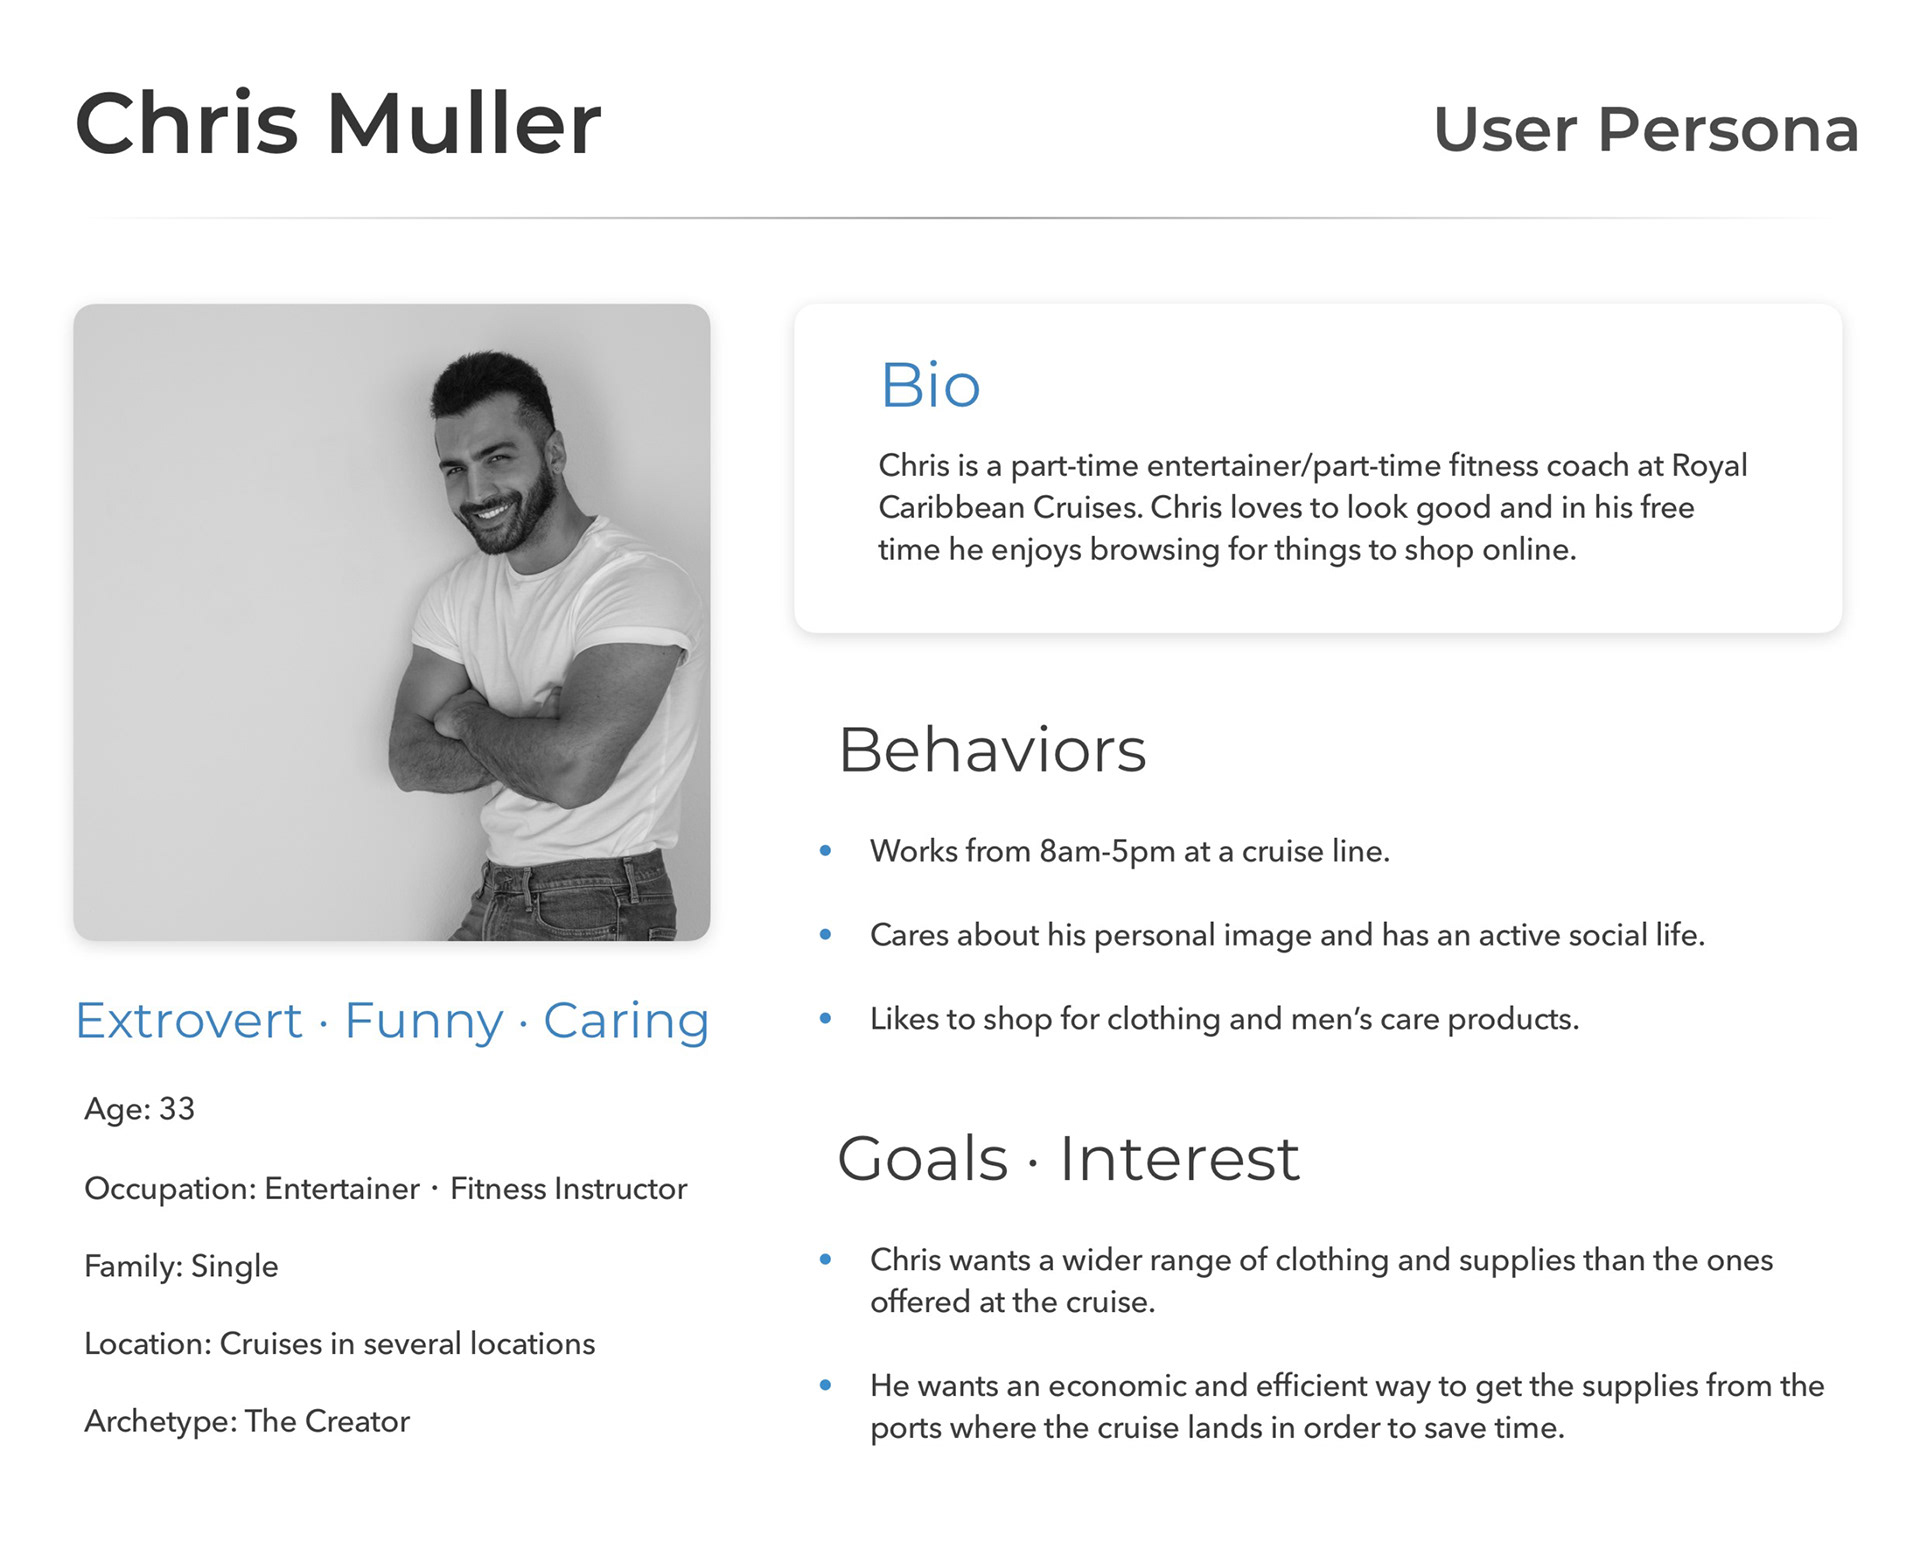Click the Goals · Interest heading
Viewport: 1920px width, 1549px height.
[x=1068, y=1158]
